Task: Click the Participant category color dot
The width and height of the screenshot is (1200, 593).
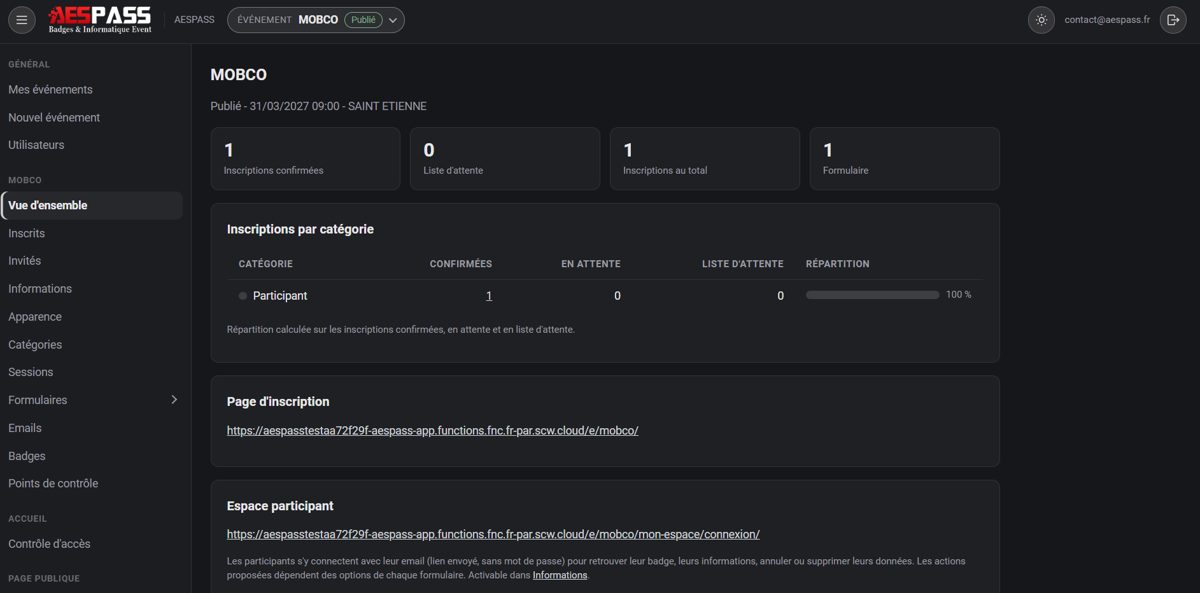Action: [243, 296]
